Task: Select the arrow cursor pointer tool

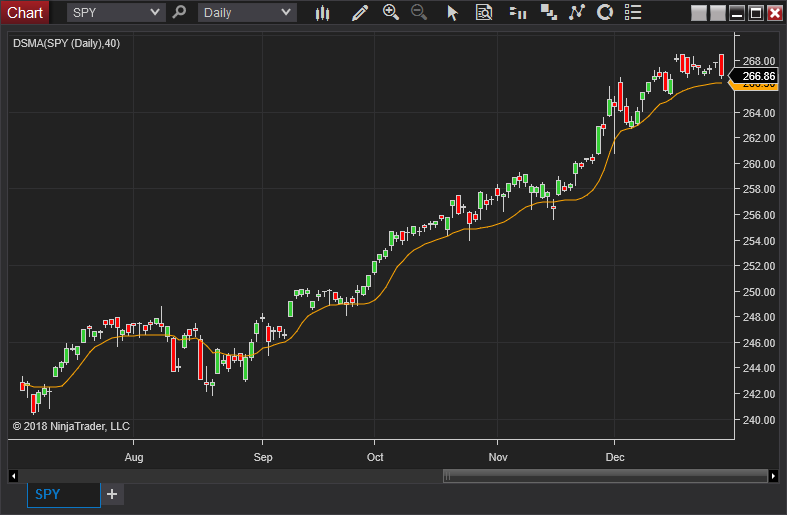Action: tap(452, 13)
